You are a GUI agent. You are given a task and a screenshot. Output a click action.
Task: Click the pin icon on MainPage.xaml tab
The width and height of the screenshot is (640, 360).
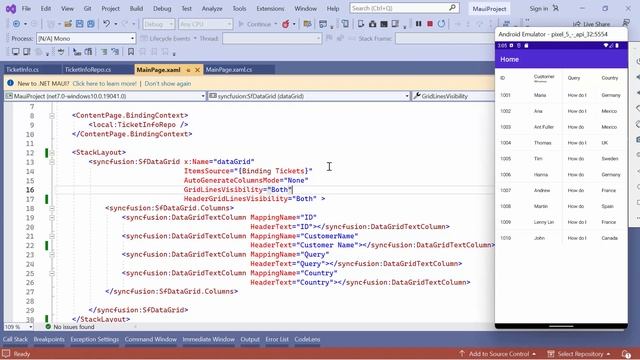[188, 70]
